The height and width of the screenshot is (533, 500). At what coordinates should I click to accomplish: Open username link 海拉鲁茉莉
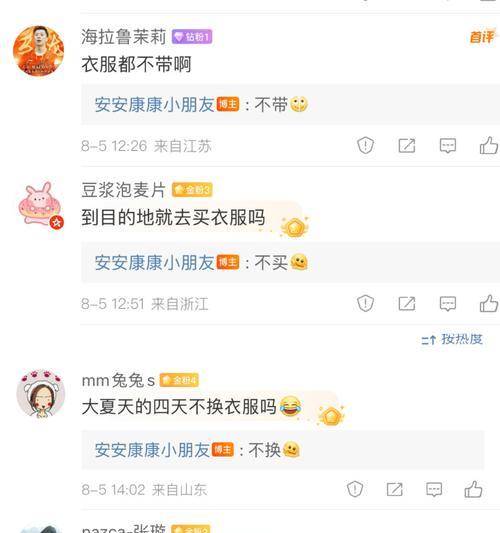pos(124,36)
